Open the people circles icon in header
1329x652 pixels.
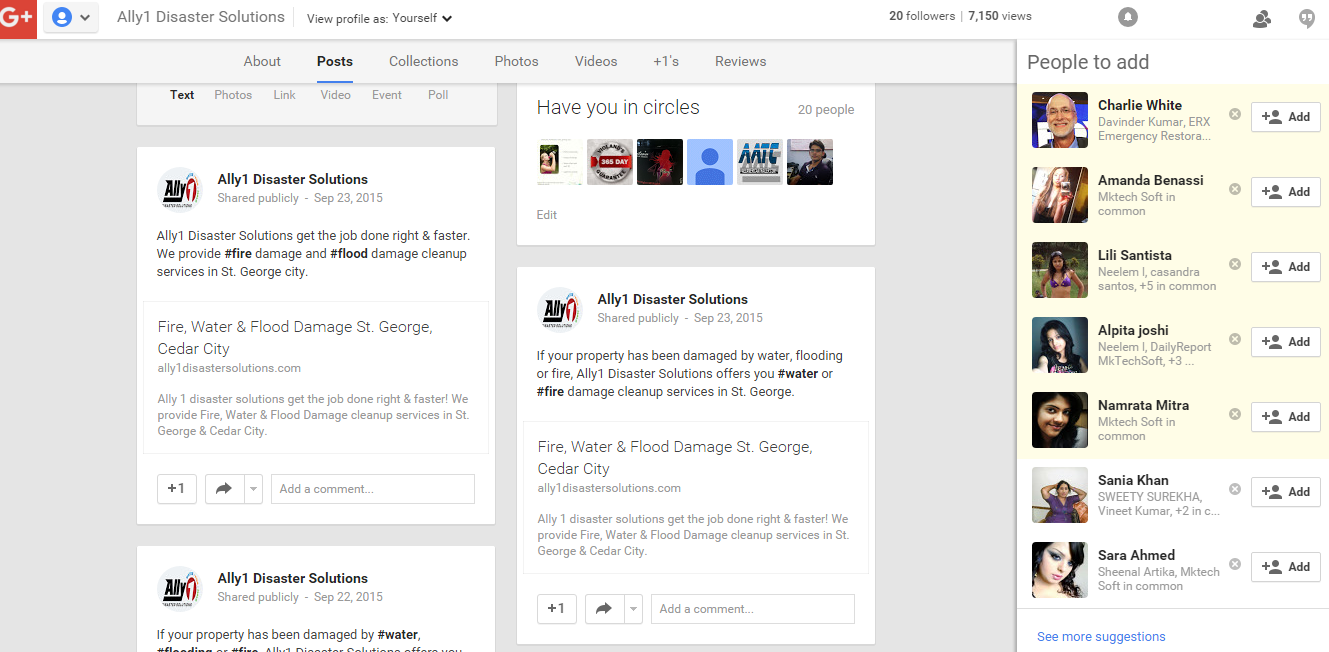tap(1262, 18)
